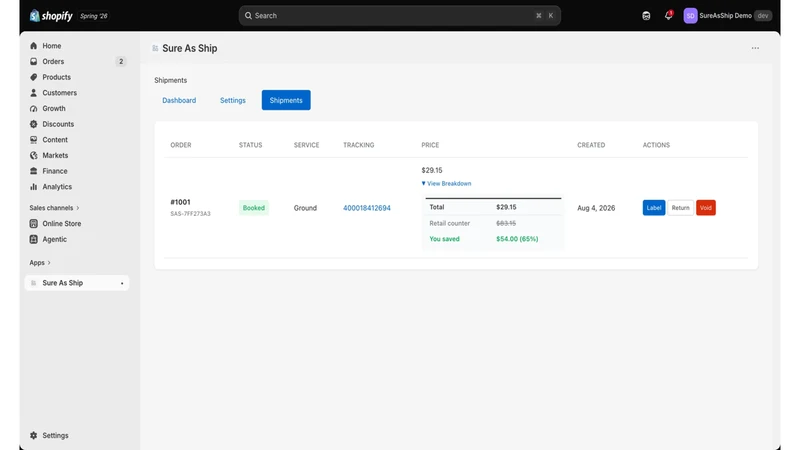800x450 pixels.
Task: Click the Return button
Action: pyautogui.click(x=680, y=208)
